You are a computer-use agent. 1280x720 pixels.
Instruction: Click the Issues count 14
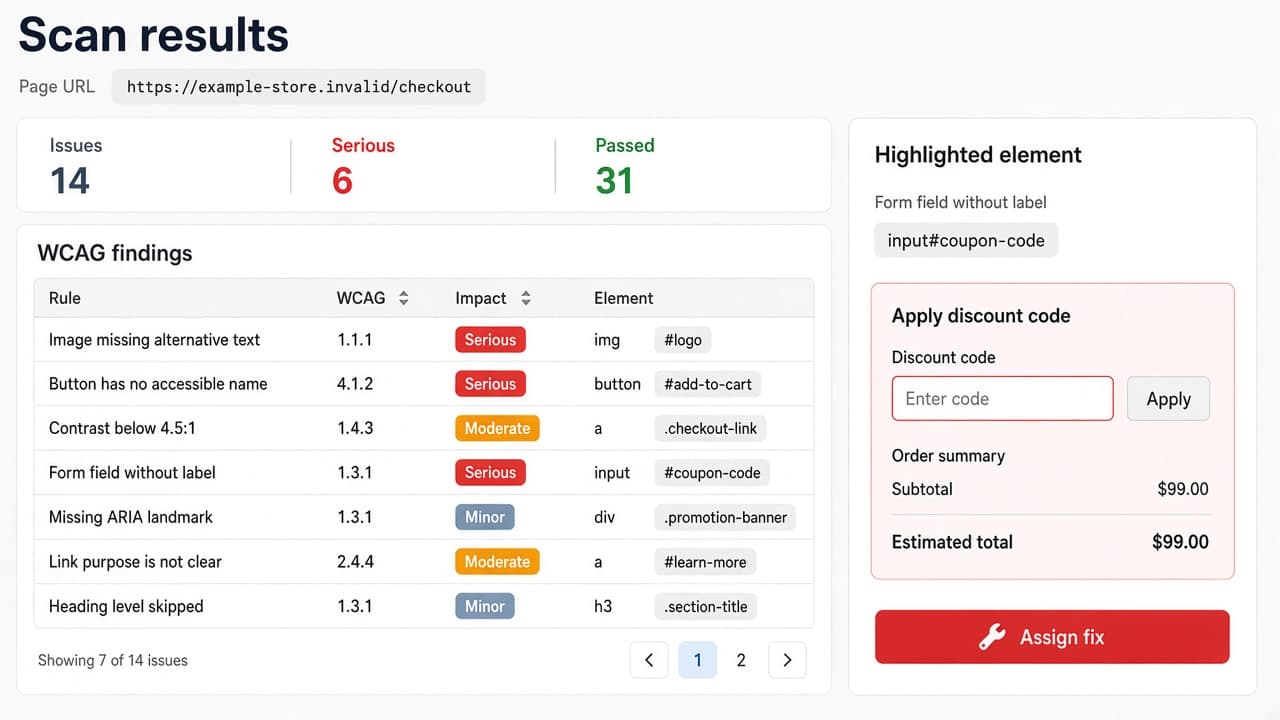tap(70, 181)
